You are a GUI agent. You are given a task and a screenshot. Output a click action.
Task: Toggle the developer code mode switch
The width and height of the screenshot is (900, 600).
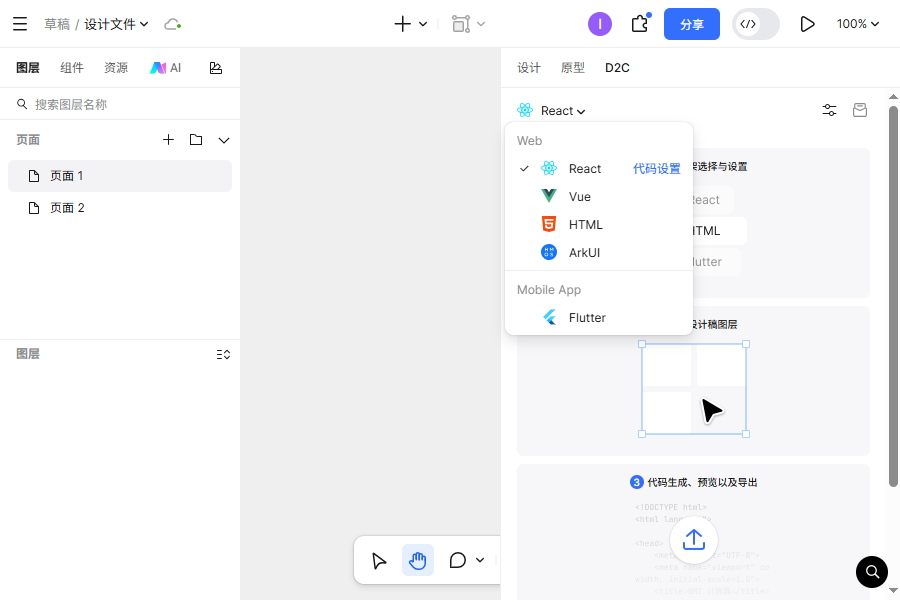[x=755, y=24]
